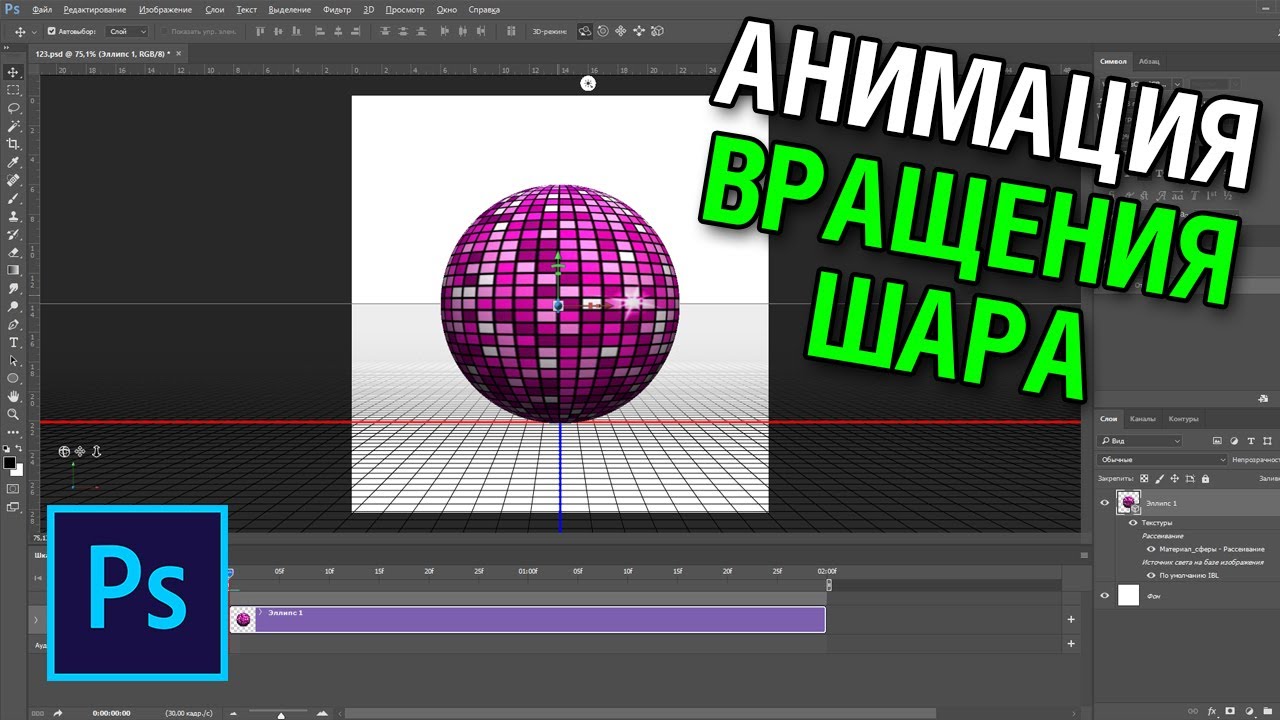
Task: Select the Hand tool
Action: click(x=14, y=396)
